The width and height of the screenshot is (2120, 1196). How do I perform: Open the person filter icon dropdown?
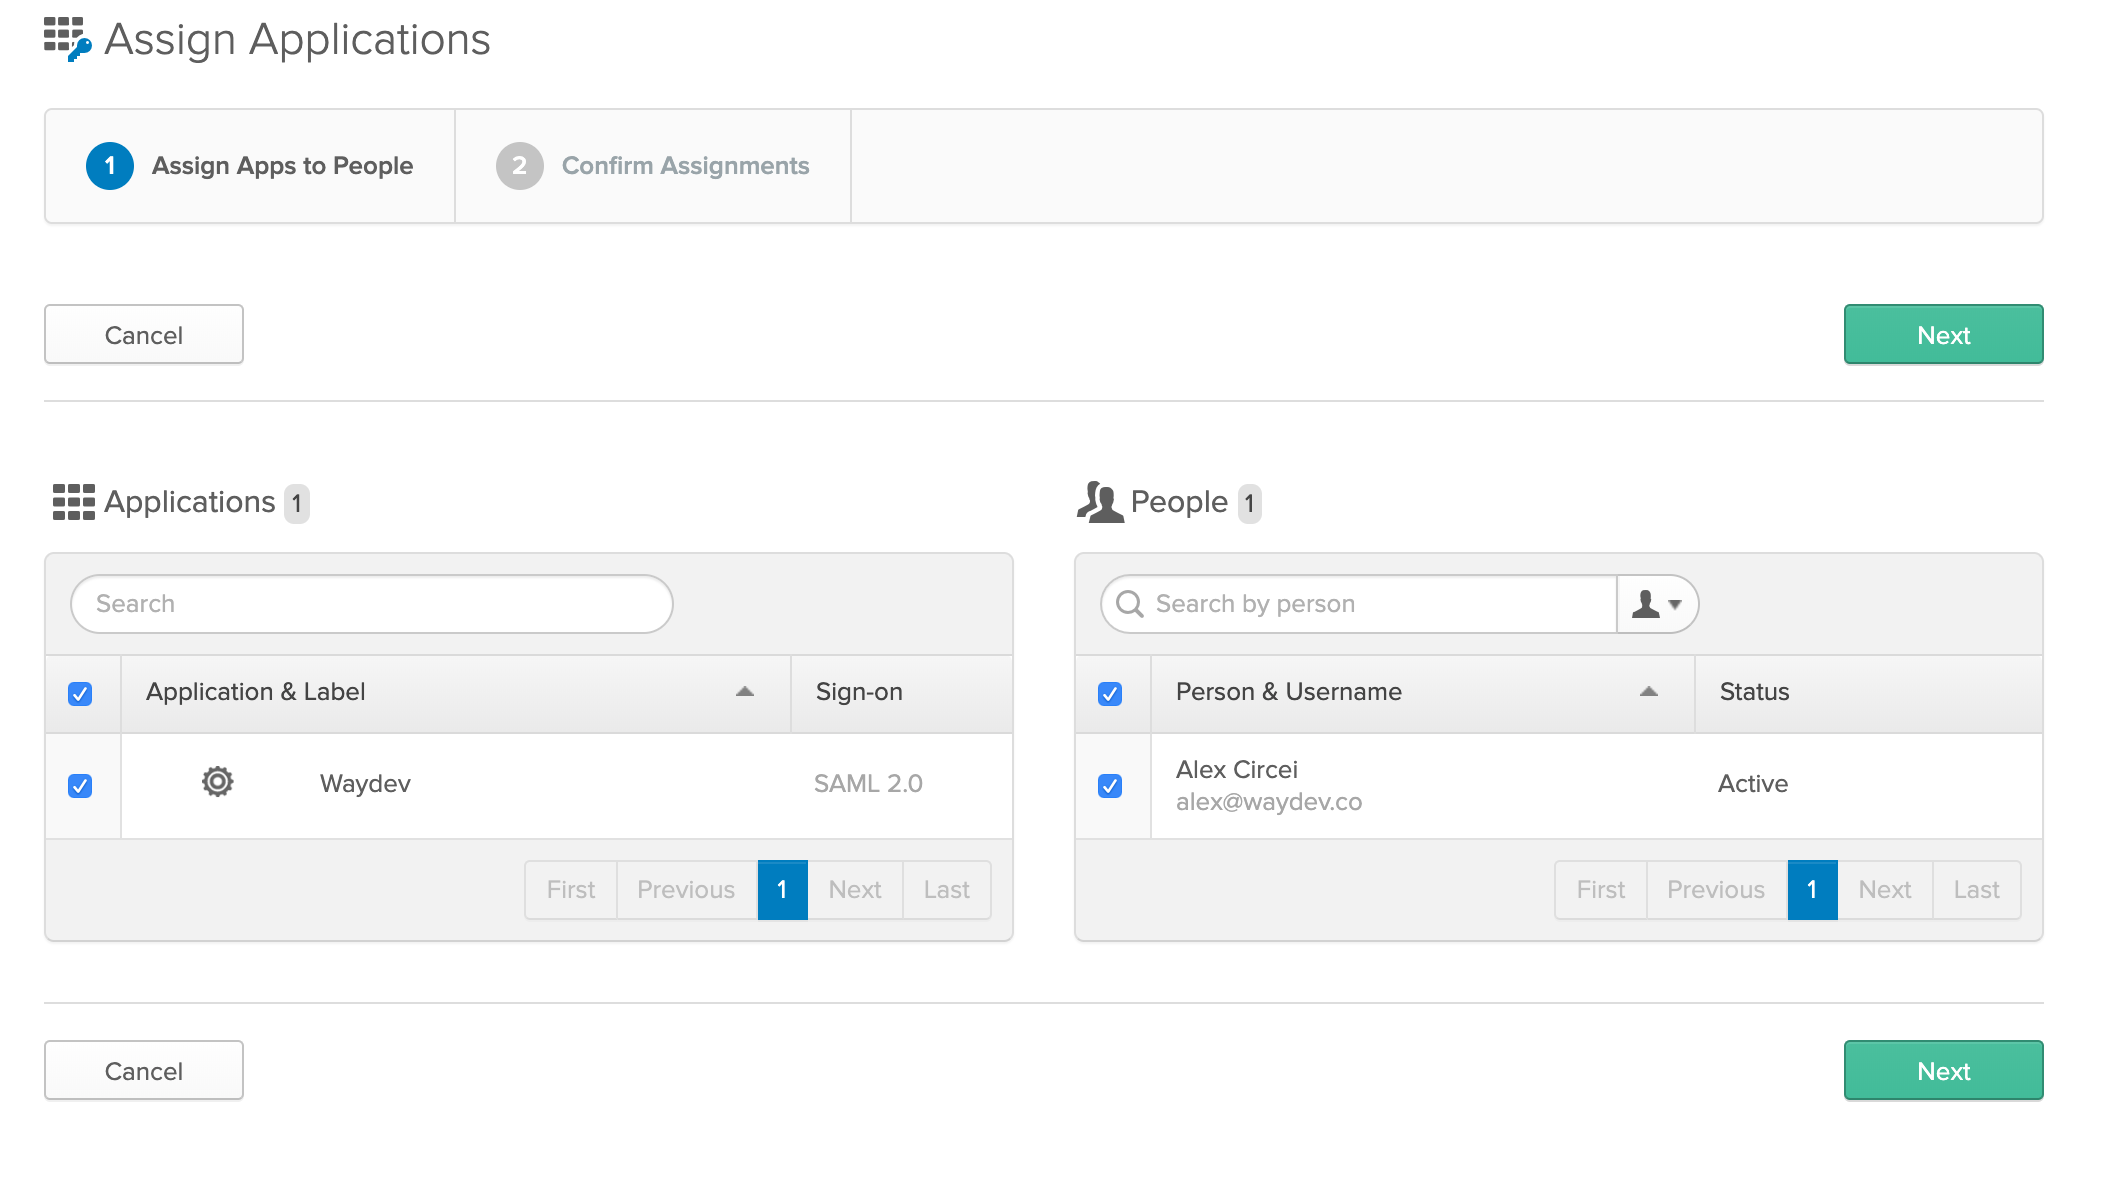tap(1657, 604)
